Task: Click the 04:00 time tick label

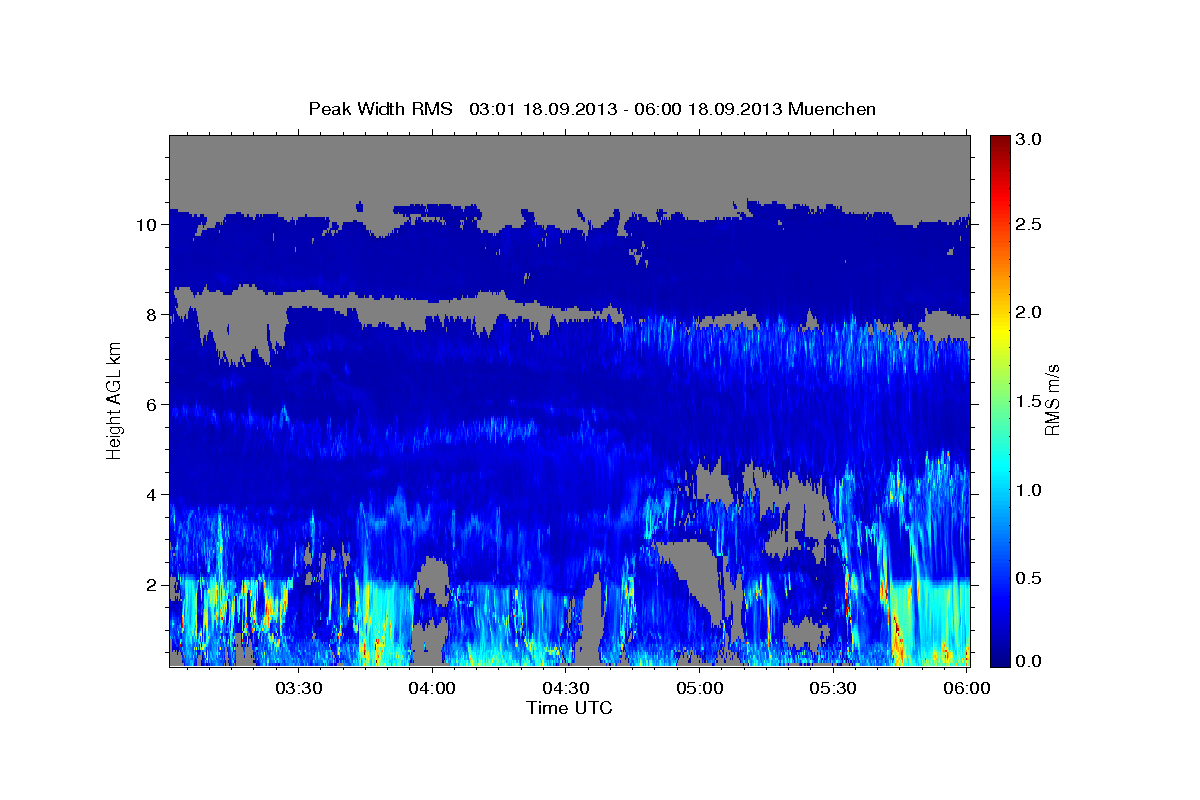Action: [x=432, y=689]
